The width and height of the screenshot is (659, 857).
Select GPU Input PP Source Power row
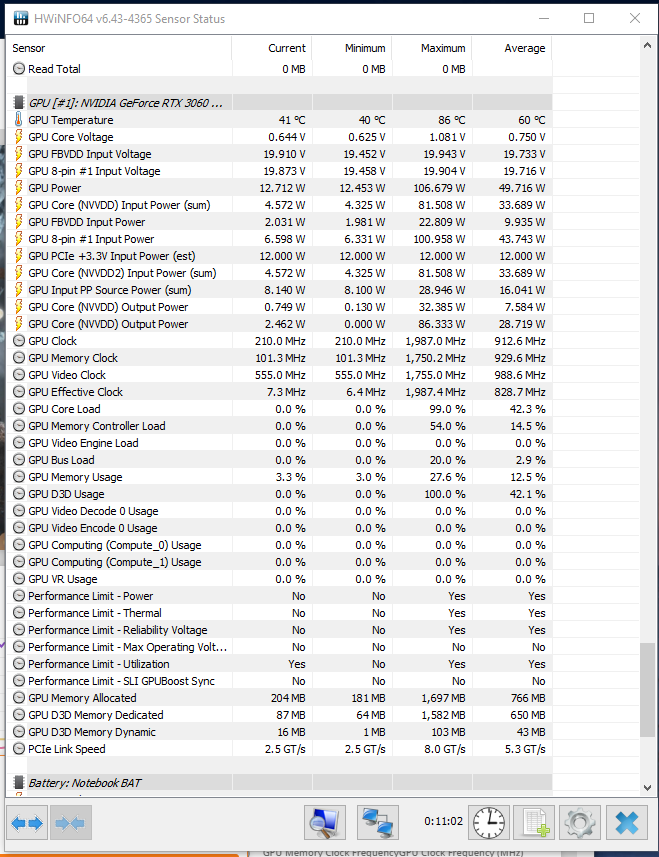click(279, 290)
